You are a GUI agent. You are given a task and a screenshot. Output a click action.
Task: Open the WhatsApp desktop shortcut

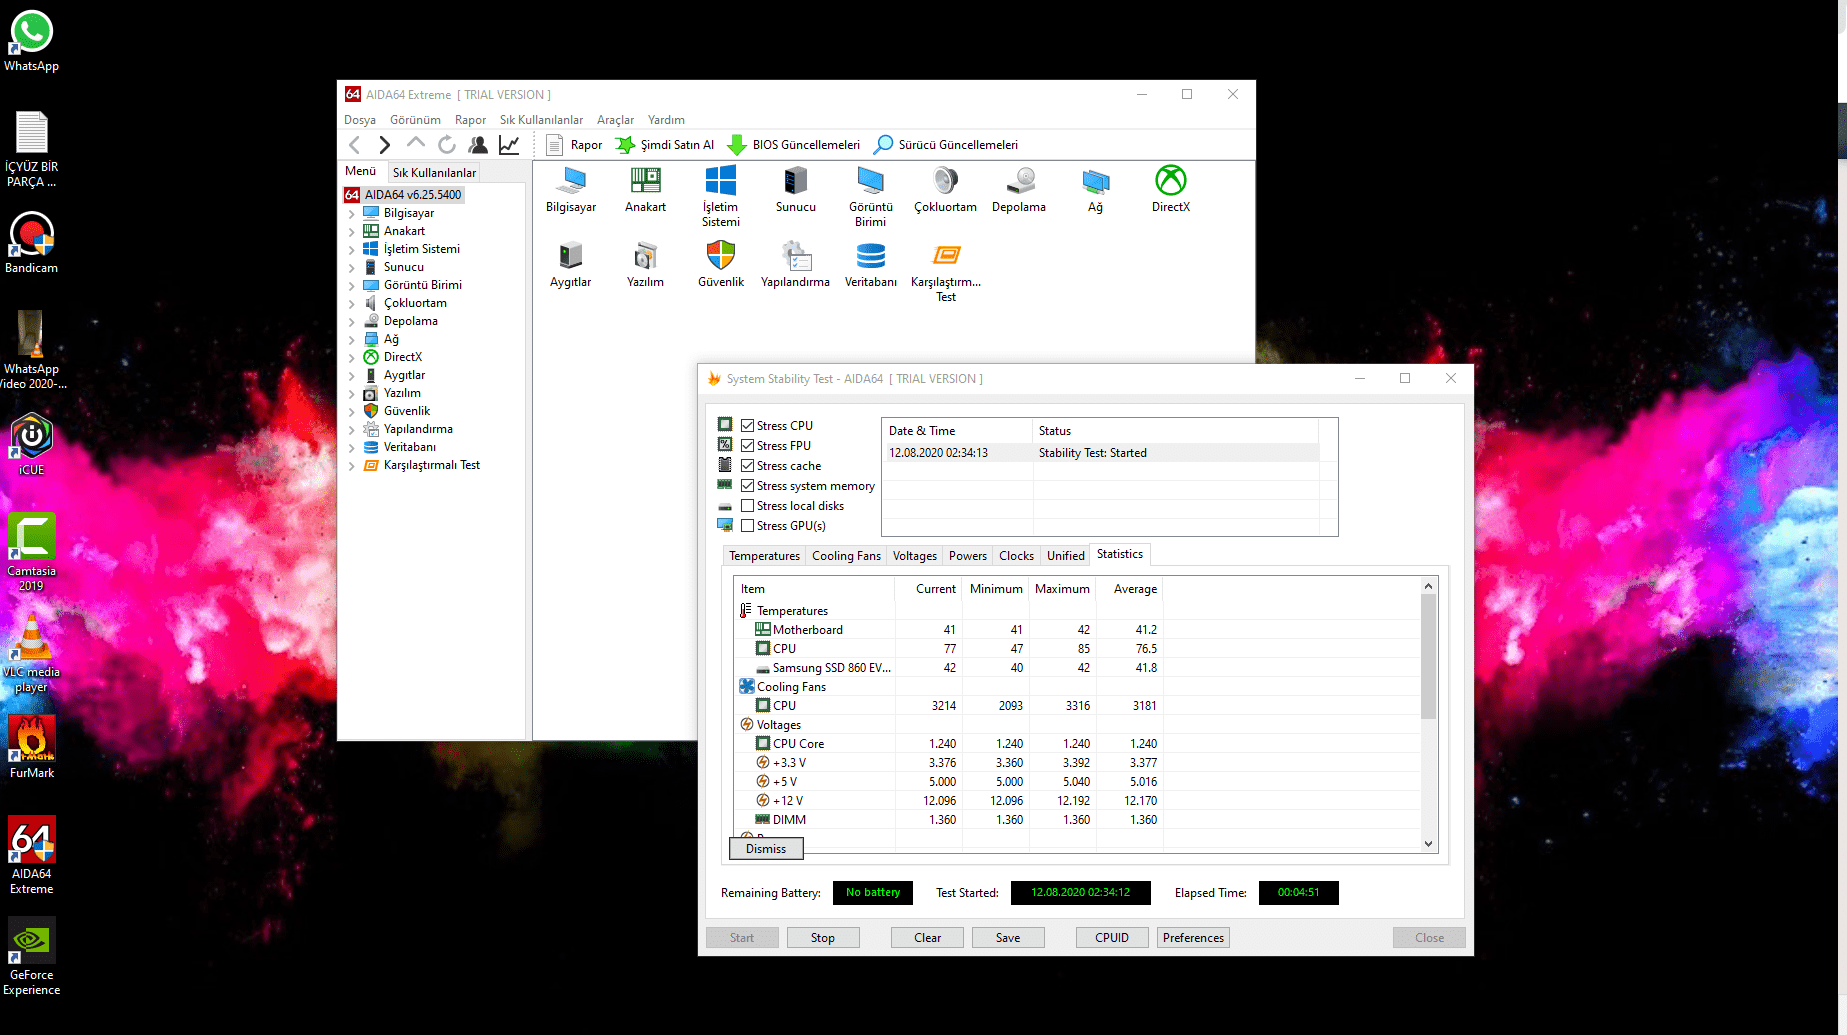31,41
